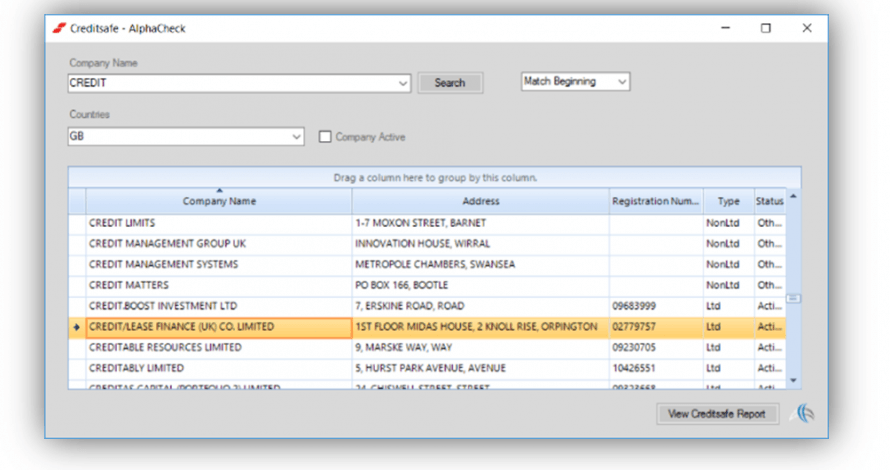Click the AlphaCheck swirl logo icon
Viewport: 890px width, 470px height.
804,413
